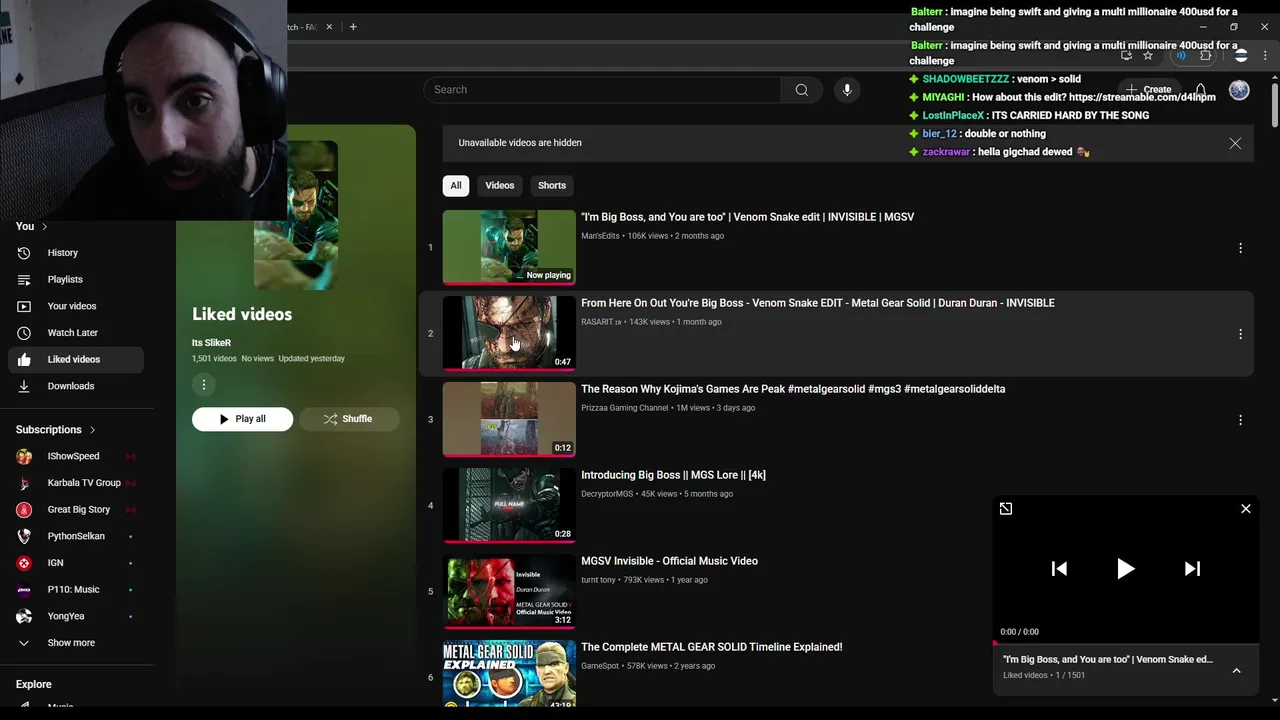Select the Shorts filter chip

552,185
